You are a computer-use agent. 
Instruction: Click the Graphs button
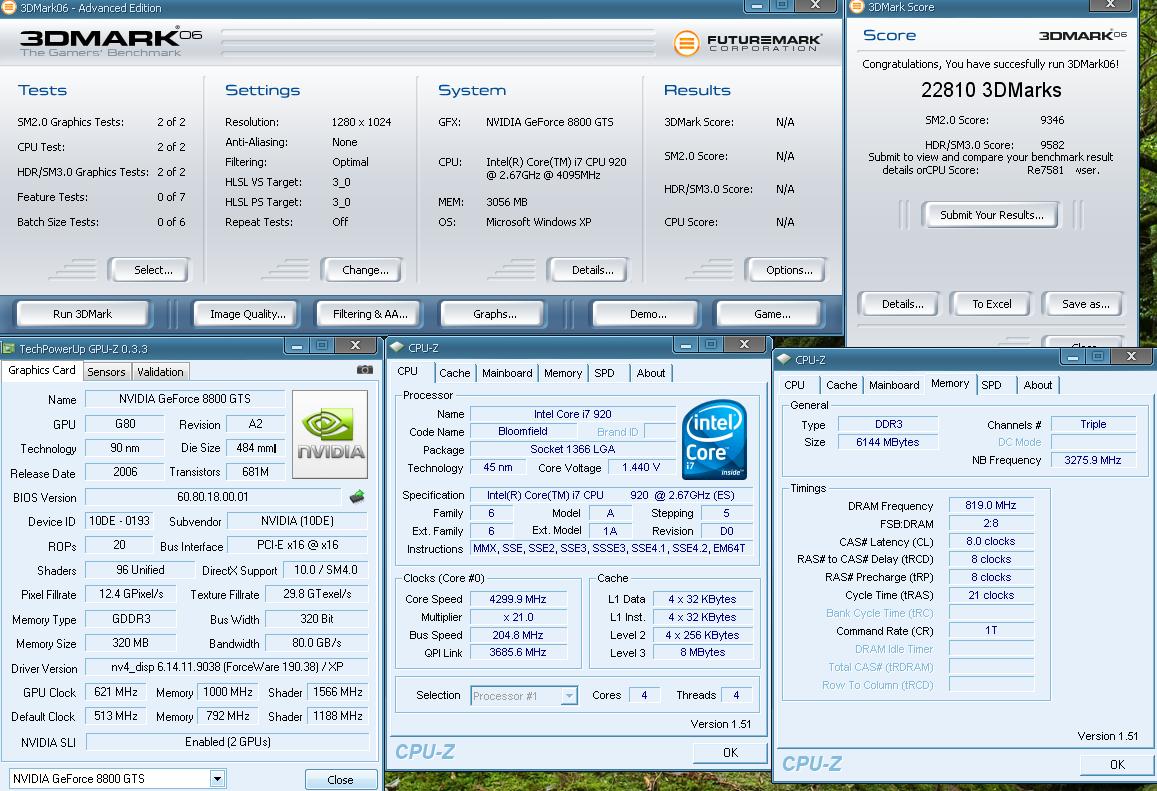[494, 314]
